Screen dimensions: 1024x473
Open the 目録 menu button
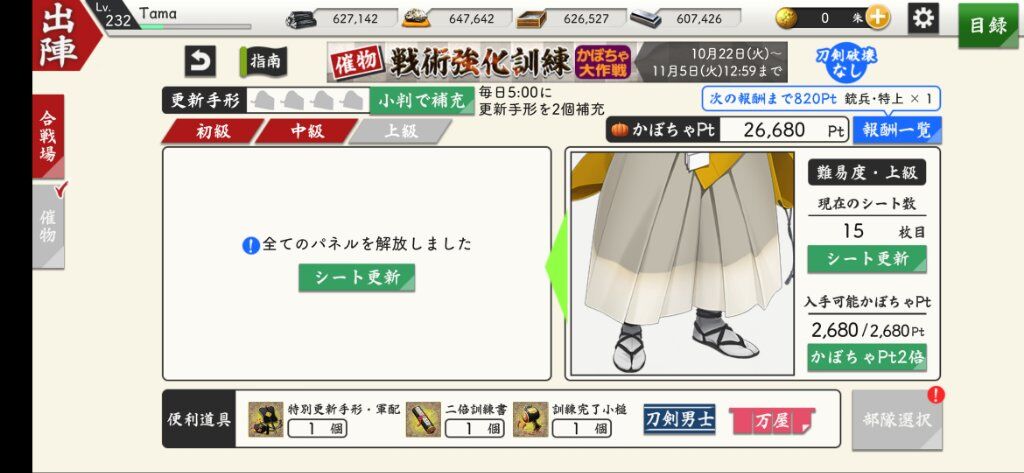[x=987, y=26]
